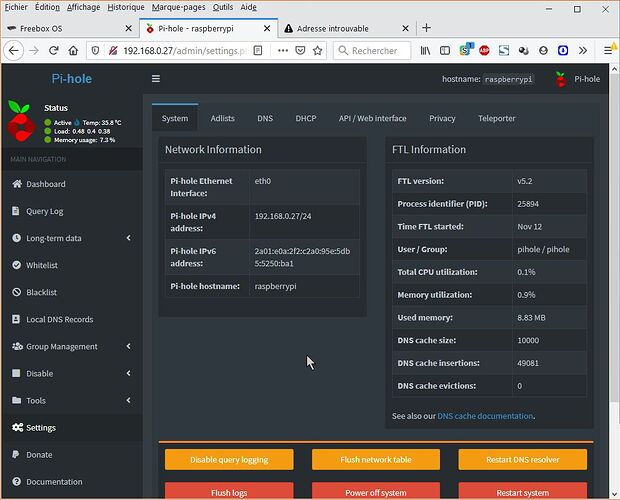Select the System tab

[175, 118]
